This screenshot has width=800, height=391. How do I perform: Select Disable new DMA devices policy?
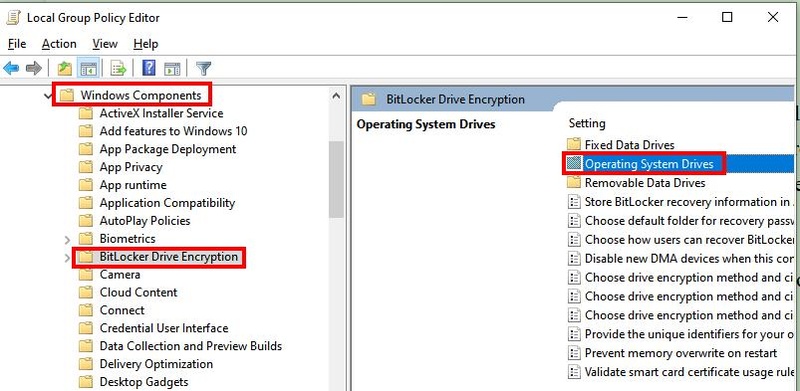click(688, 258)
